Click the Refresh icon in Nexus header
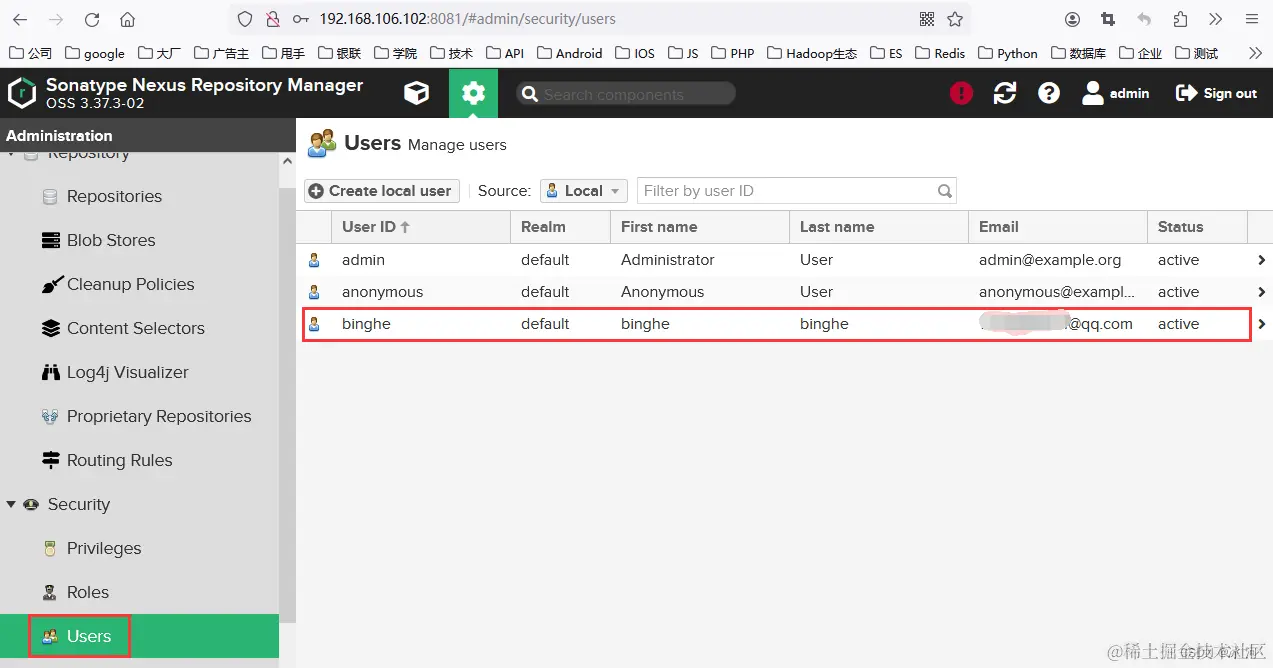The height and width of the screenshot is (668, 1273). tap(1005, 93)
